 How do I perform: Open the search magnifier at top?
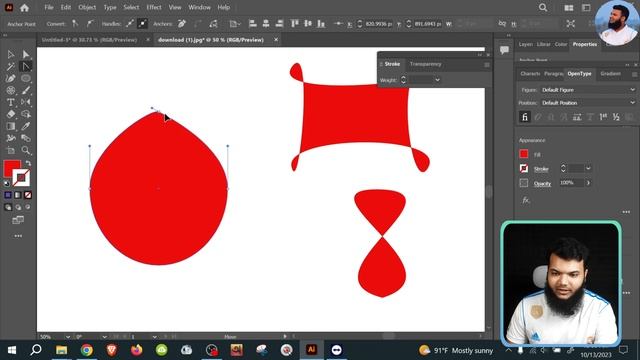[543, 7]
